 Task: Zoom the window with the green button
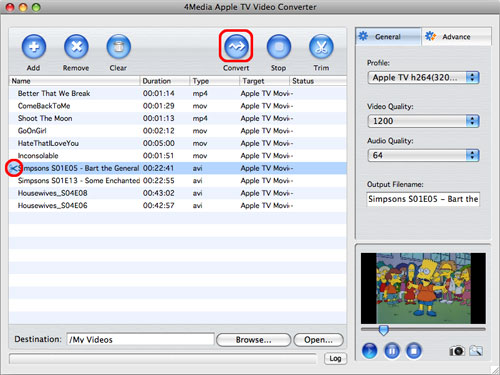click(x=36, y=7)
